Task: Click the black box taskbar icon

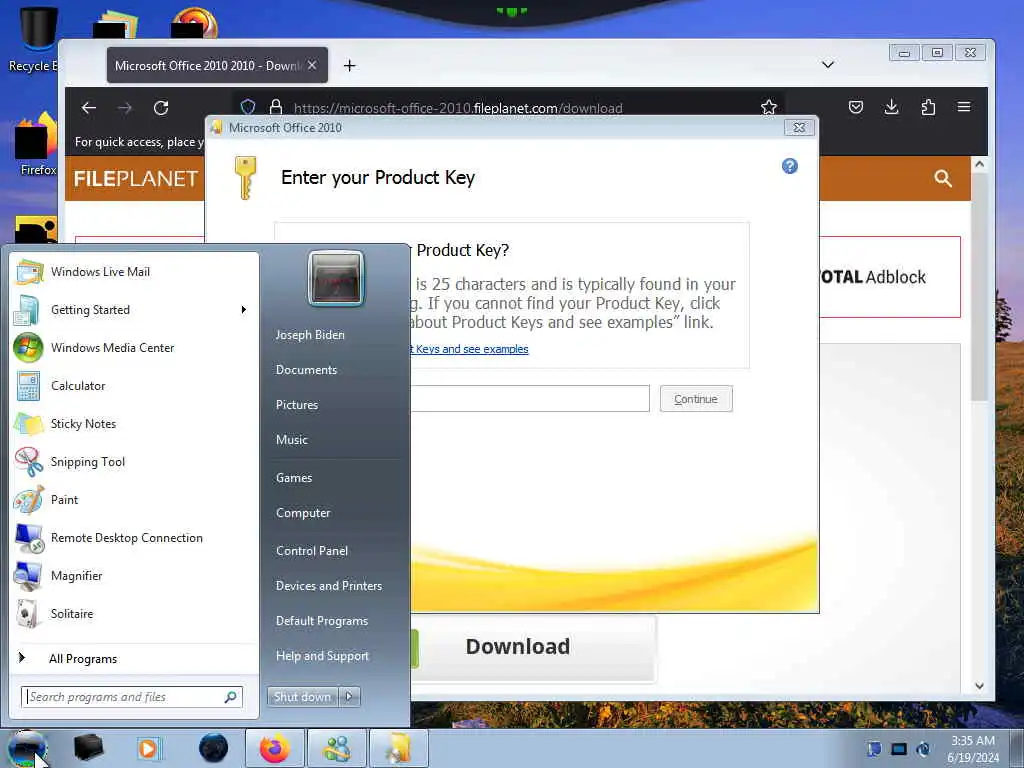Action: (x=88, y=748)
